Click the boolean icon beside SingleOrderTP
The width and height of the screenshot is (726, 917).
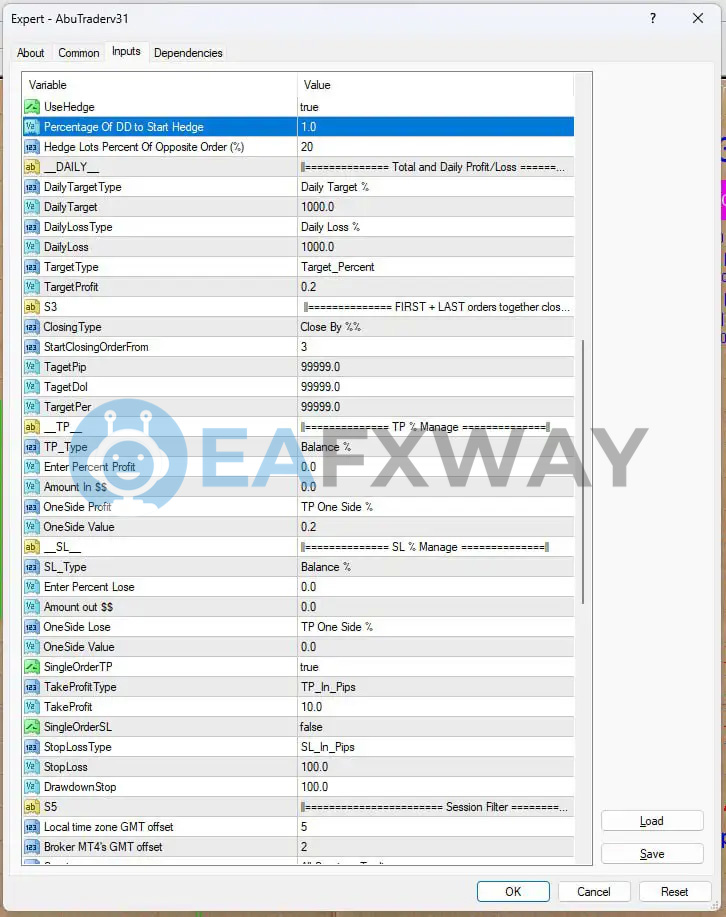tap(32, 667)
